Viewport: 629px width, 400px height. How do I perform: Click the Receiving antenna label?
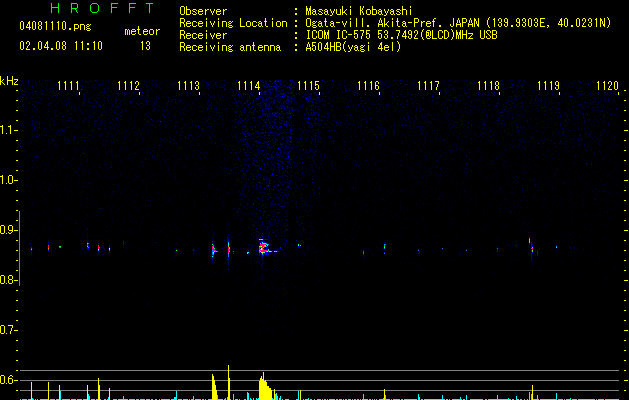pos(230,47)
